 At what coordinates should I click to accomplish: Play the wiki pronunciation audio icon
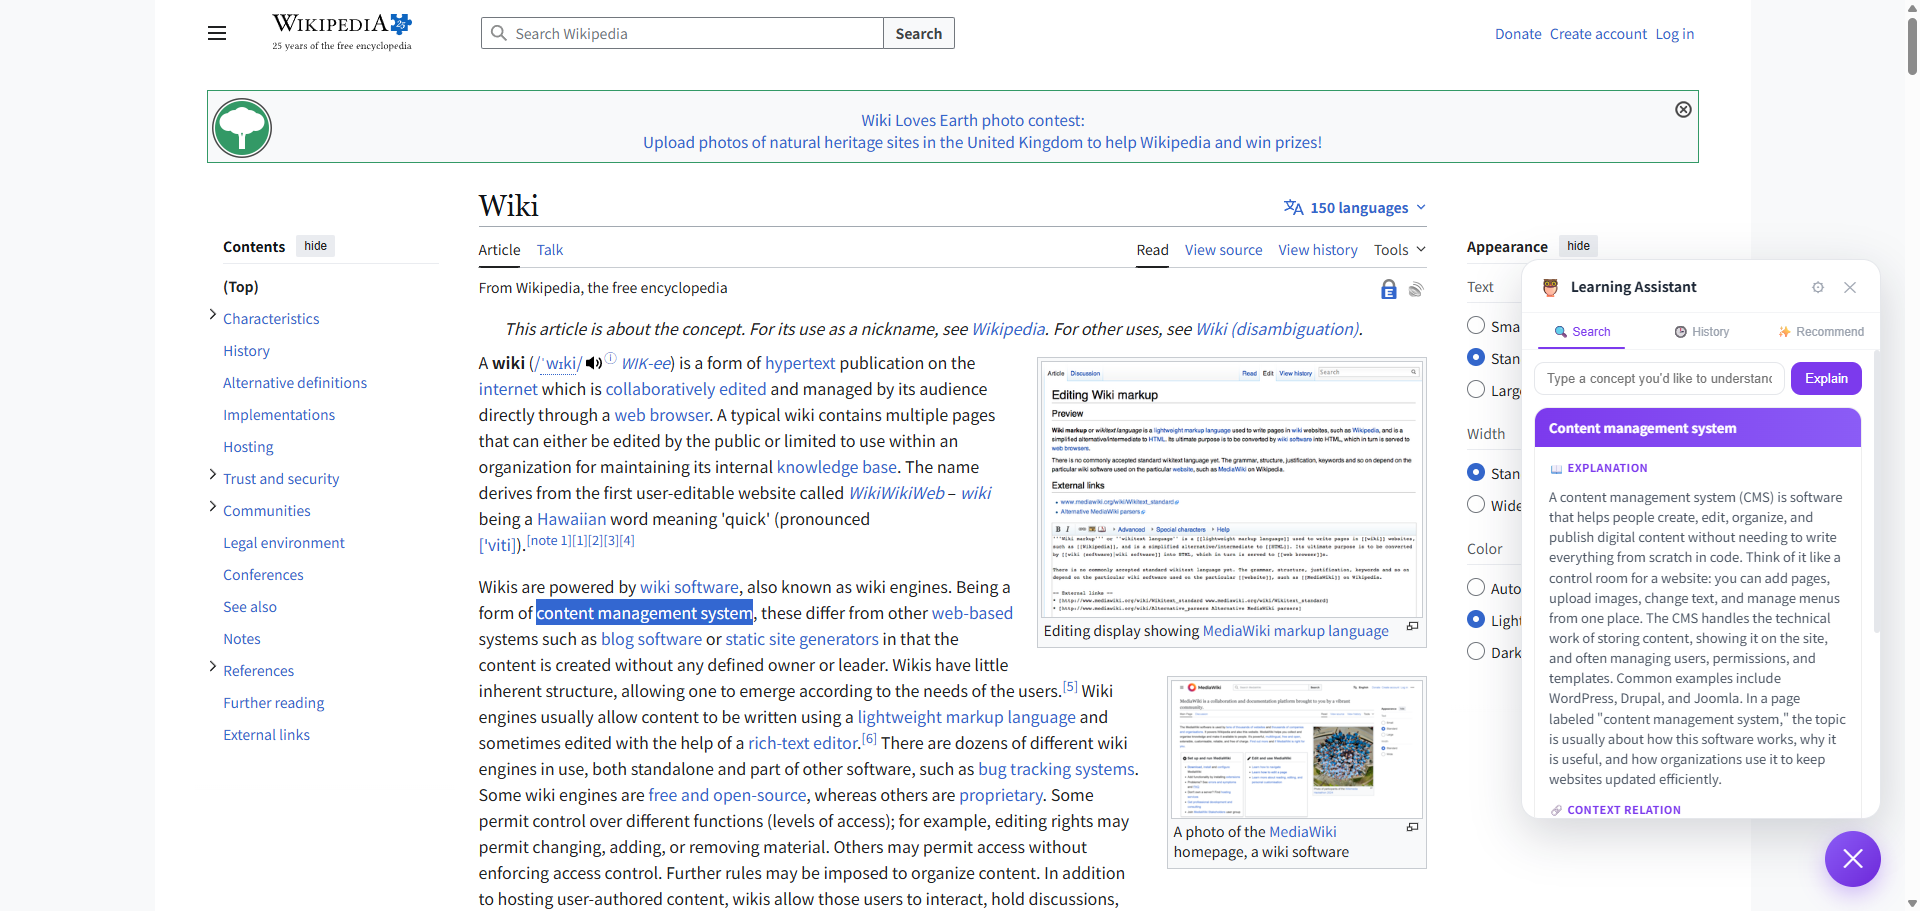(594, 363)
